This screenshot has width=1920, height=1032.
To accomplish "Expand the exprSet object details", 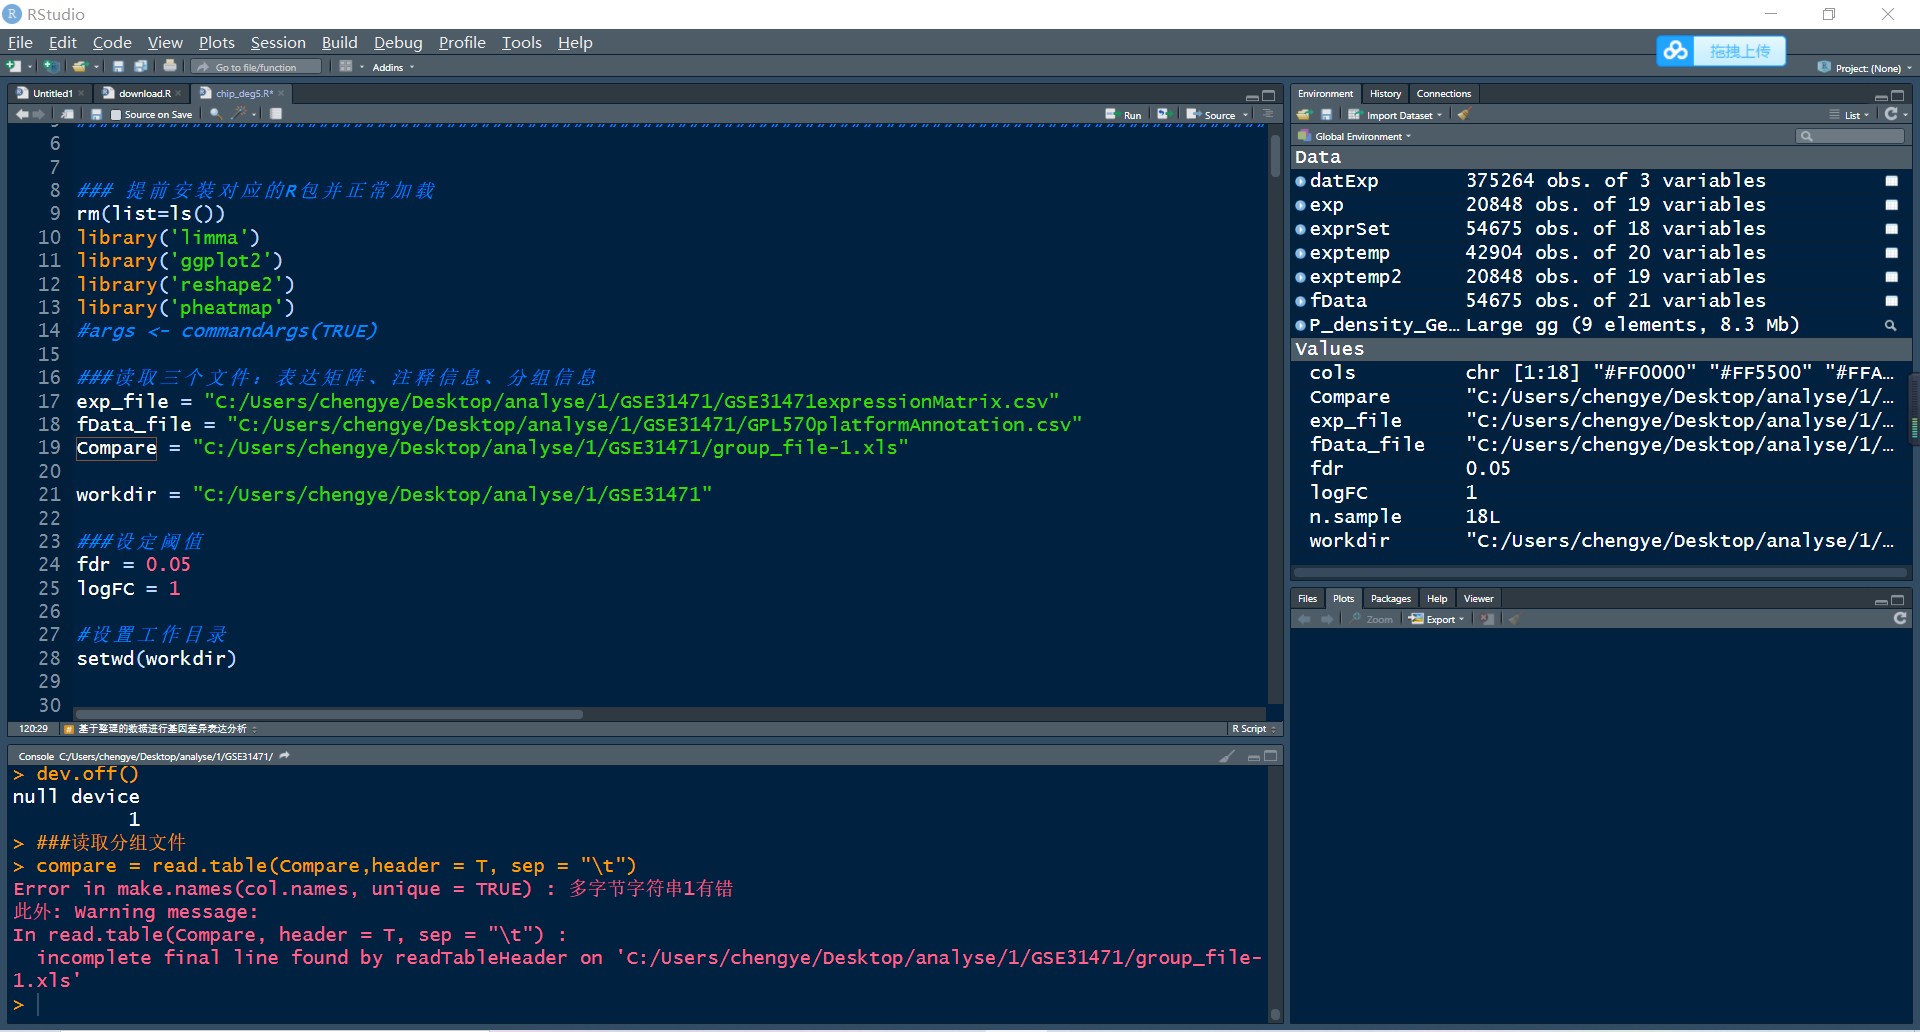I will coord(1301,229).
